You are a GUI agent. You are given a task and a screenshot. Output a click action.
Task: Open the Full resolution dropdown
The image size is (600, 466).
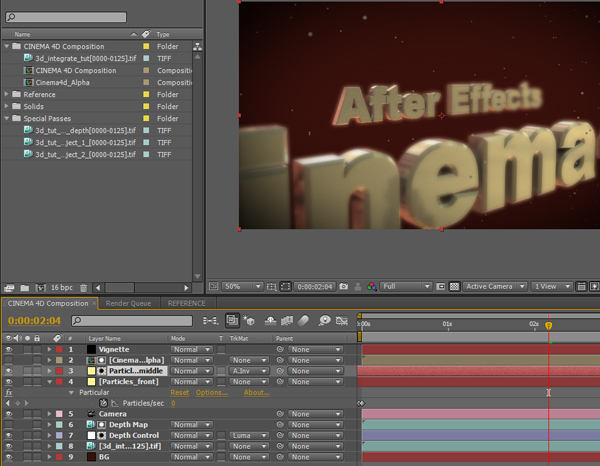pyautogui.click(x=406, y=286)
